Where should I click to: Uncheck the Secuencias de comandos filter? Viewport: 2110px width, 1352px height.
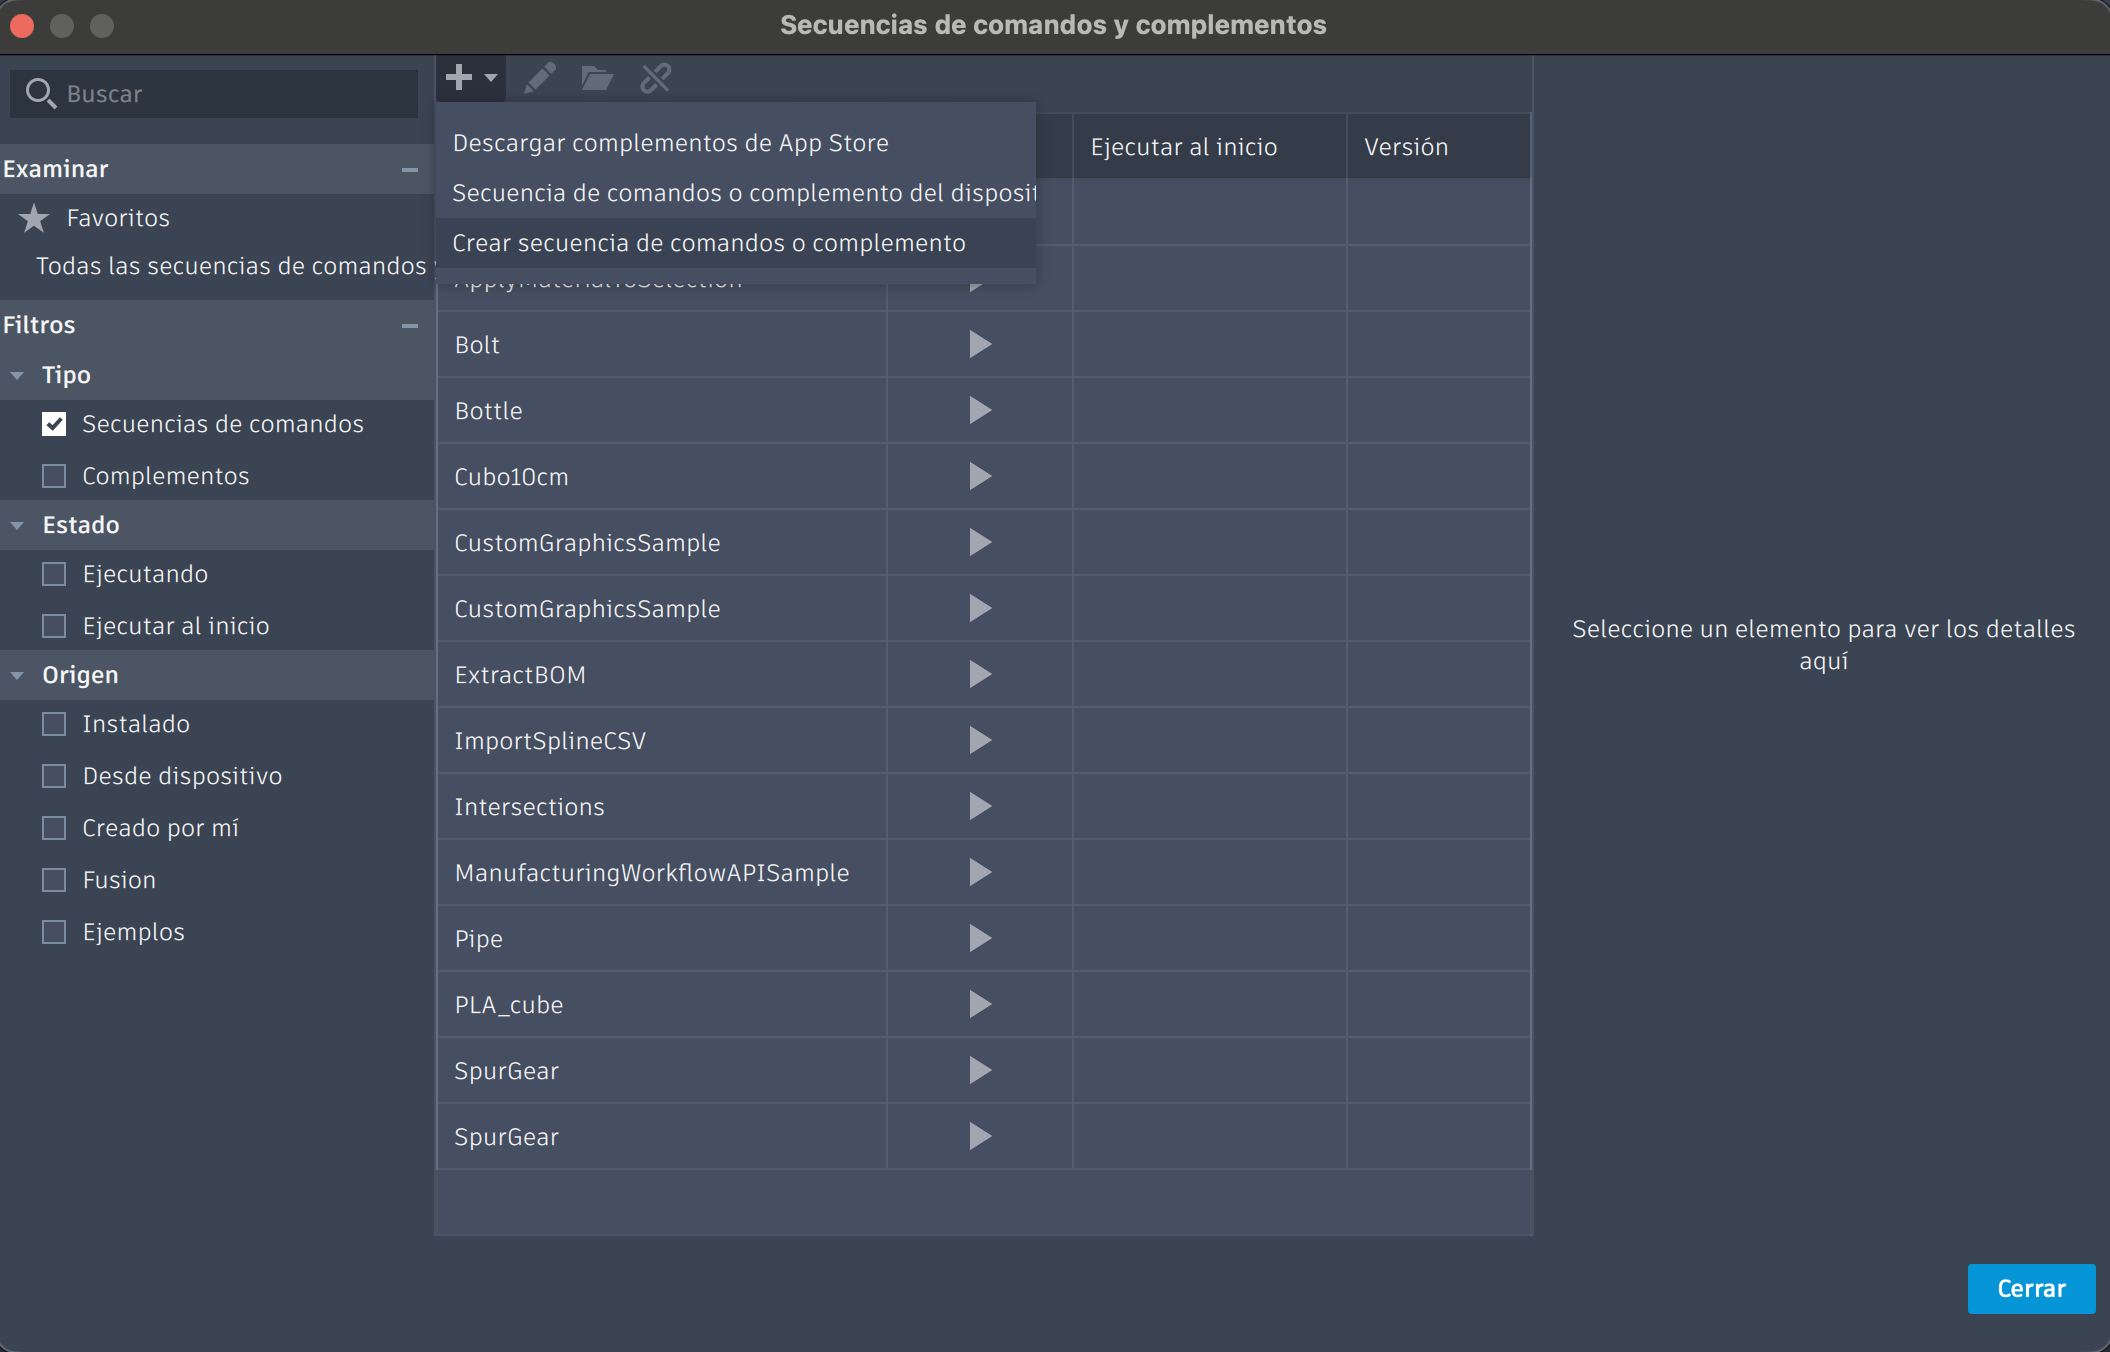54,424
